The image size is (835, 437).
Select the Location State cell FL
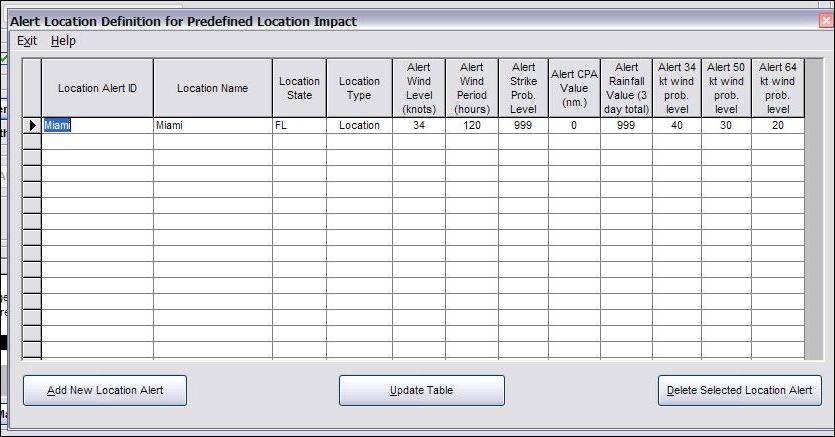298,126
